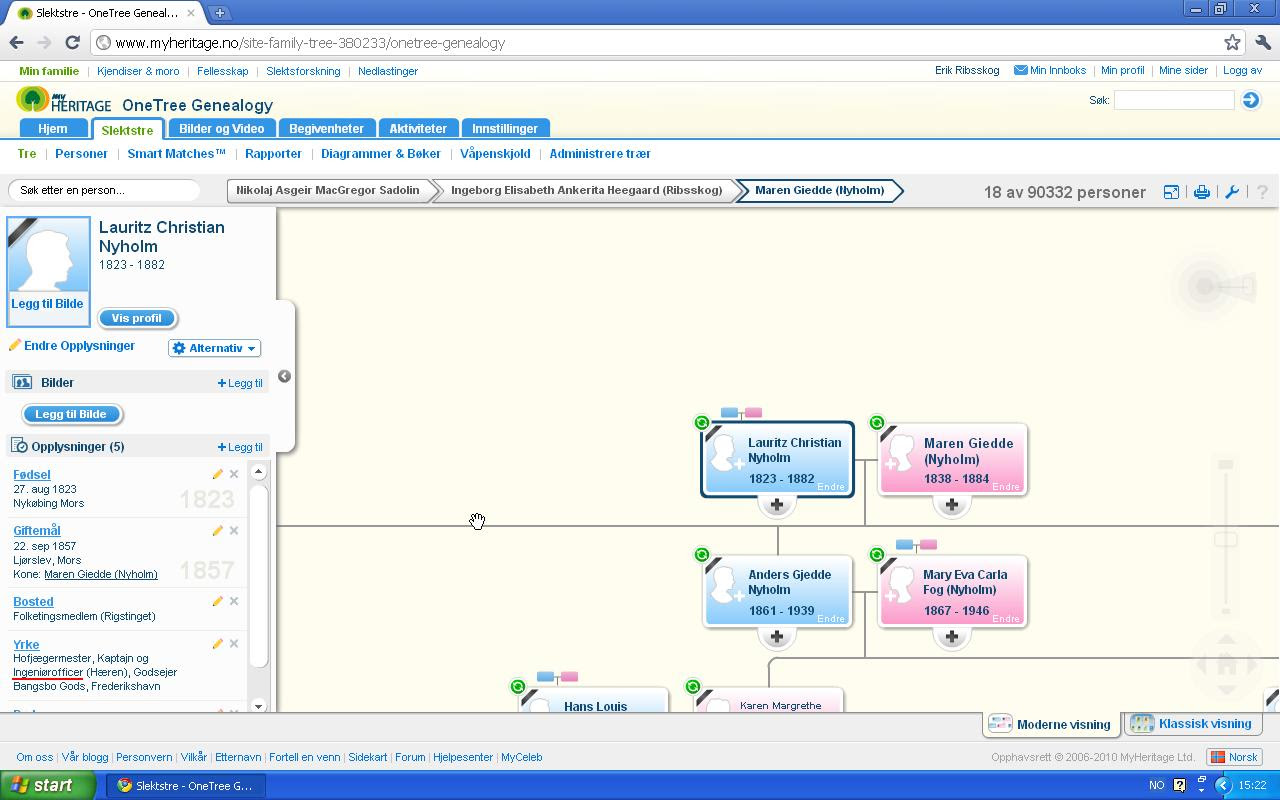Viewport: 1280px width, 800px height.
Task: Add relative via plus under Mary Eva Carla Fog
Action: tap(952, 637)
